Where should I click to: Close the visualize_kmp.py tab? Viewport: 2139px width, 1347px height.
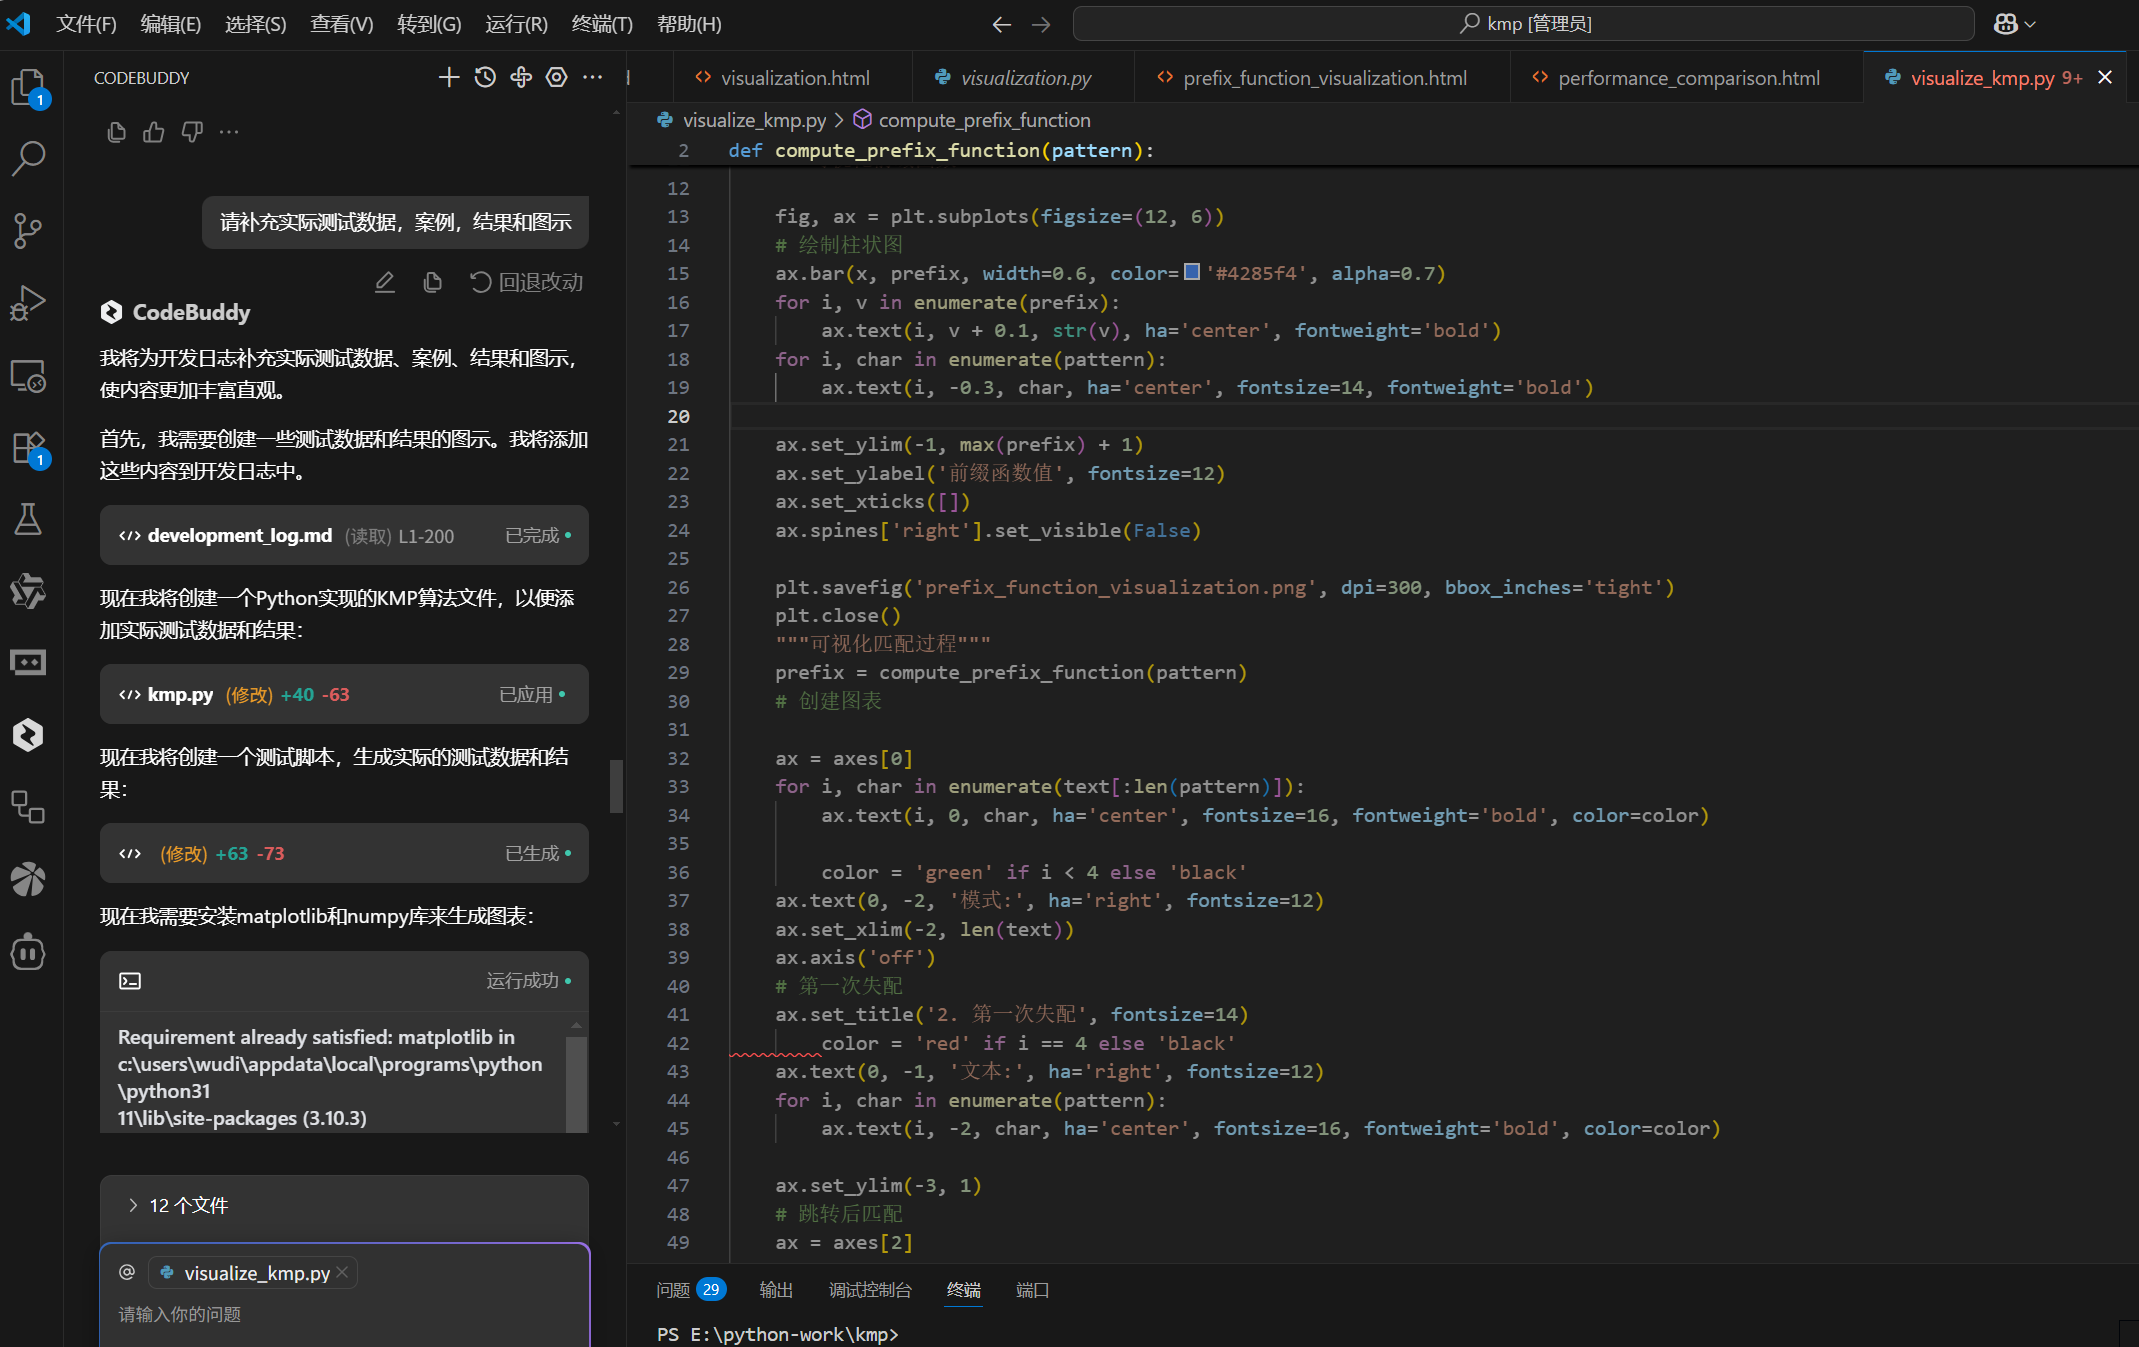point(2105,78)
